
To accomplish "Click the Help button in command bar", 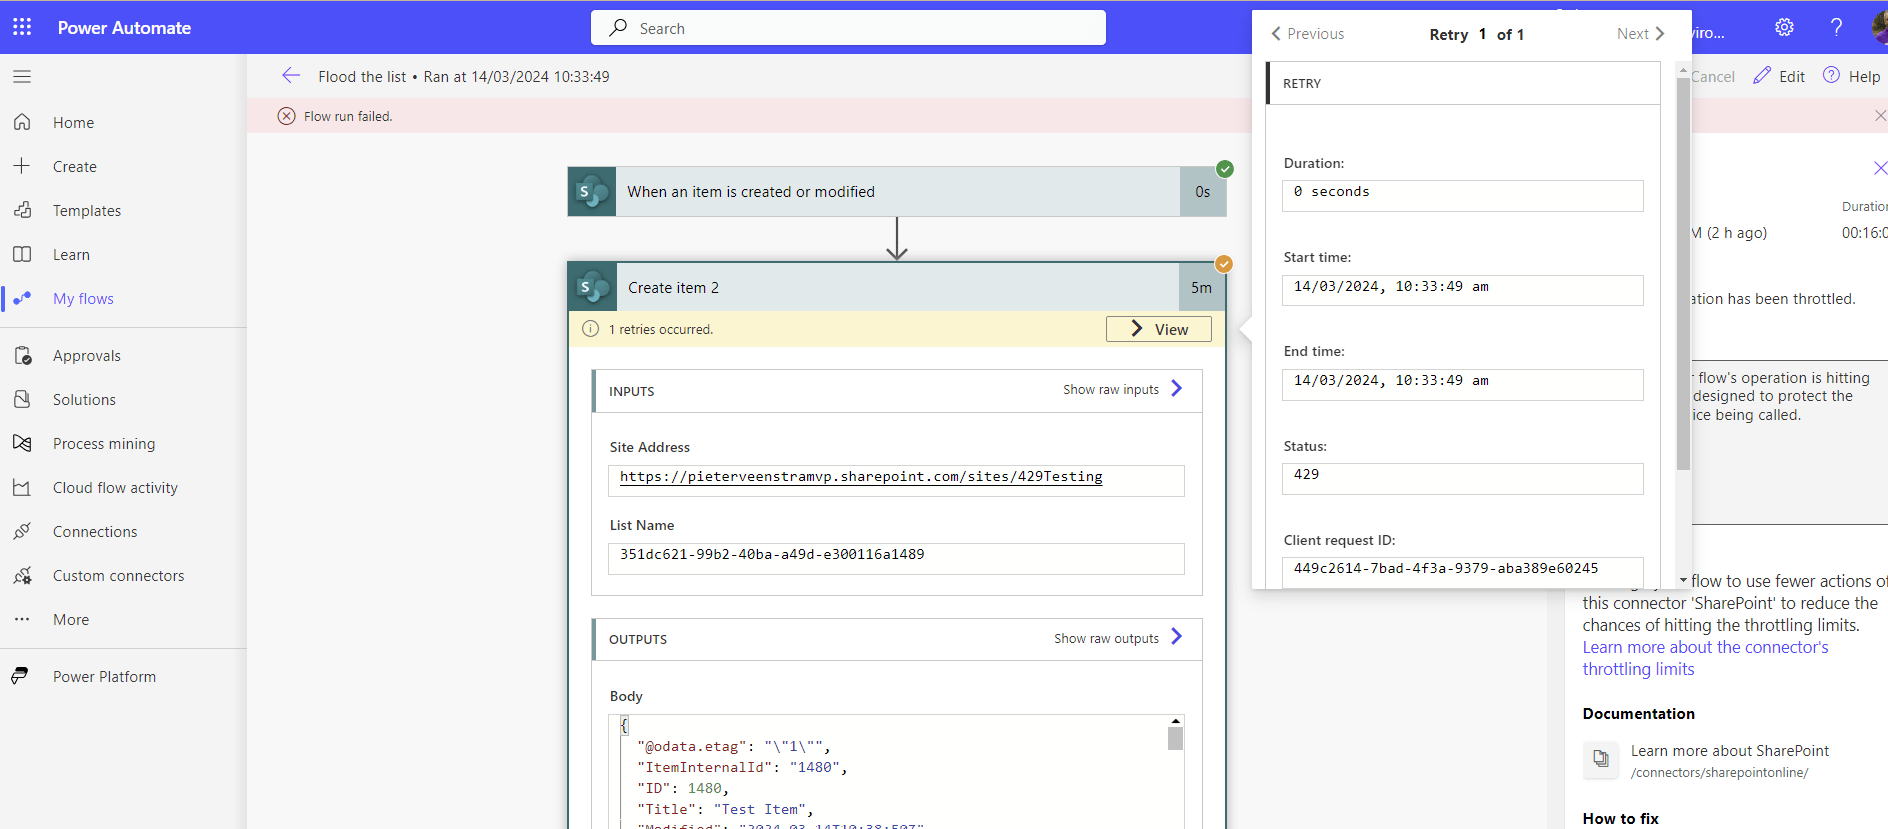I will (x=1851, y=76).
